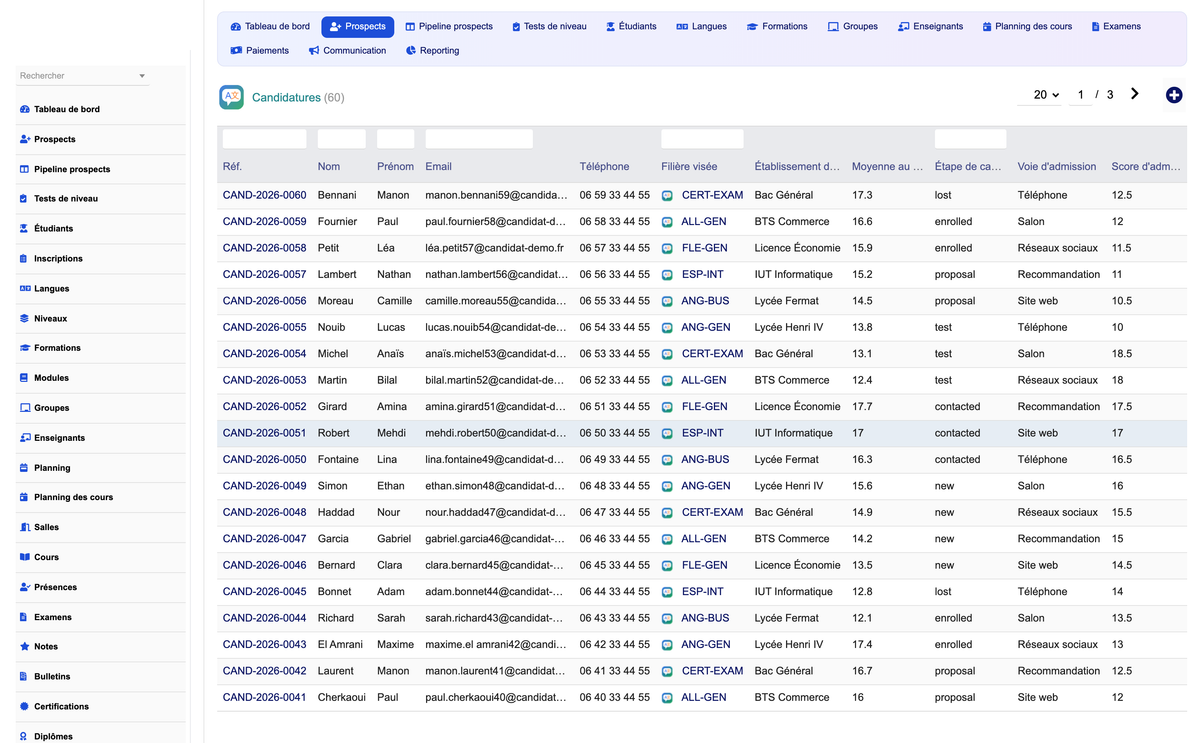This screenshot has height=743, width=1200.
Task: Switch to Paiements top tab
Action: point(260,51)
